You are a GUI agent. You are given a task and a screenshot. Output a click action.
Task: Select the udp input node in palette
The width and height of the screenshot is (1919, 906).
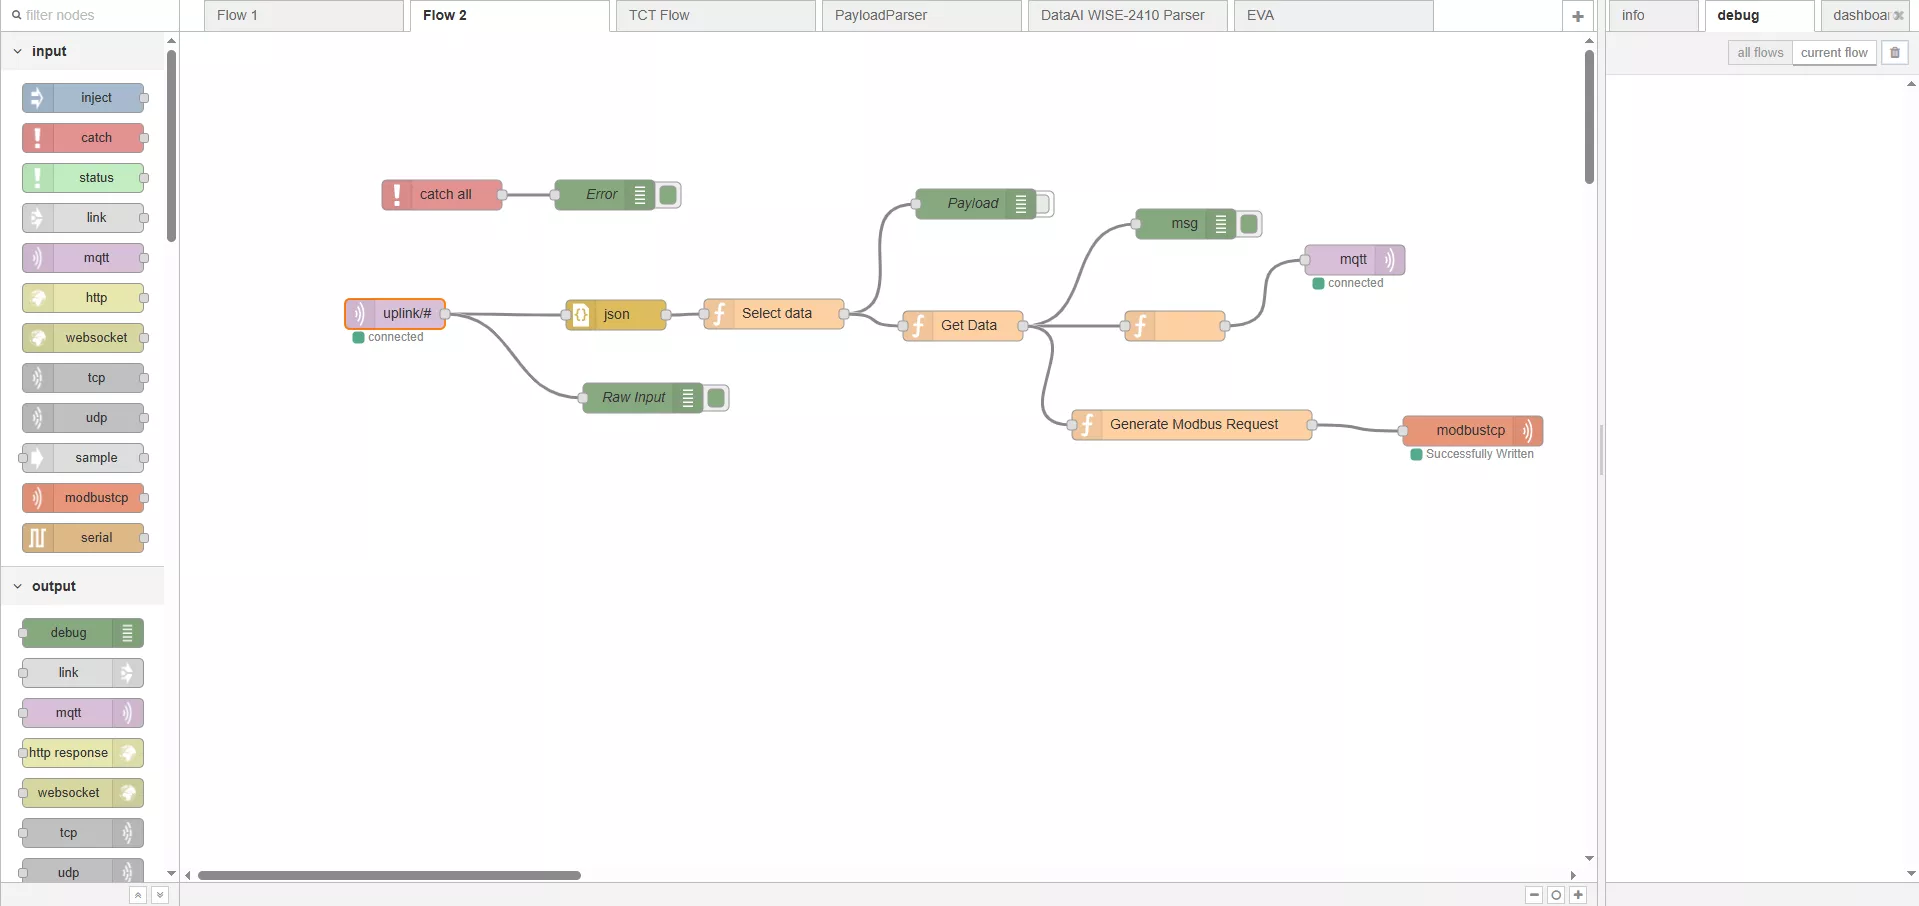pyautogui.click(x=83, y=418)
